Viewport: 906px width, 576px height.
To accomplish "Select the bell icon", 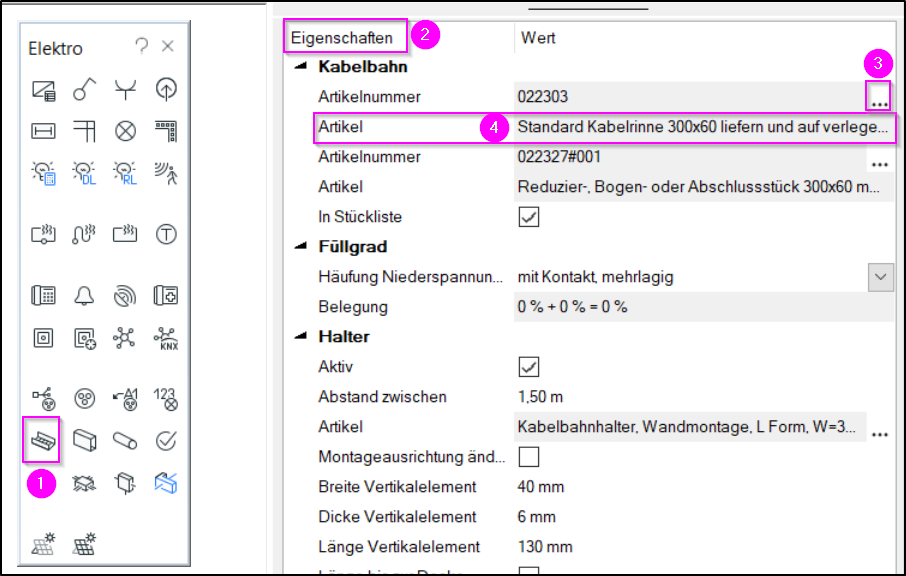I will coord(84,296).
